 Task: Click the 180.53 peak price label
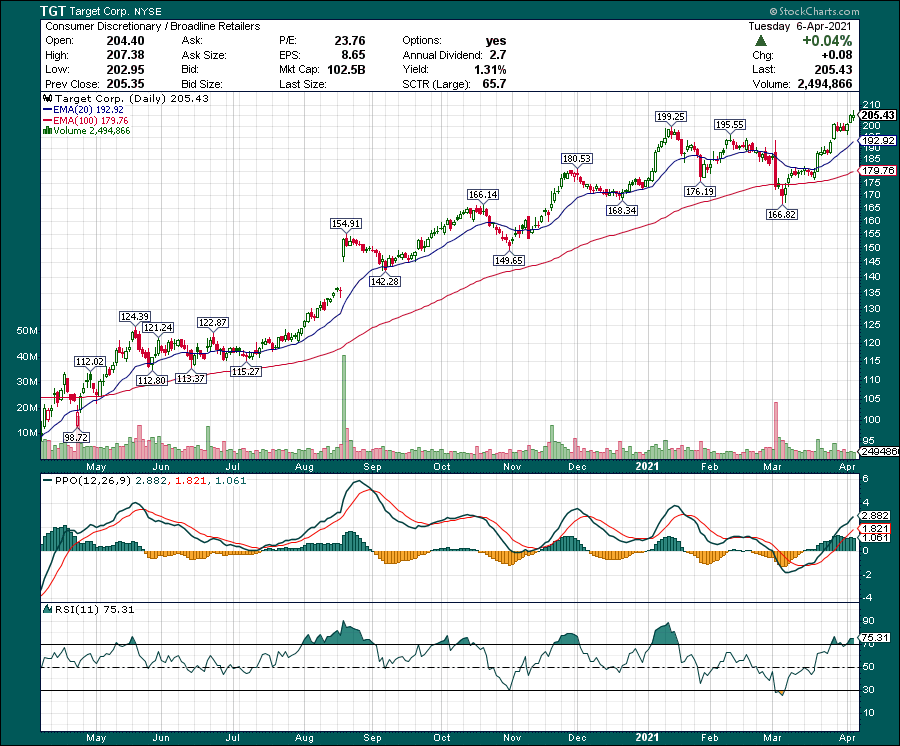[x=576, y=158]
